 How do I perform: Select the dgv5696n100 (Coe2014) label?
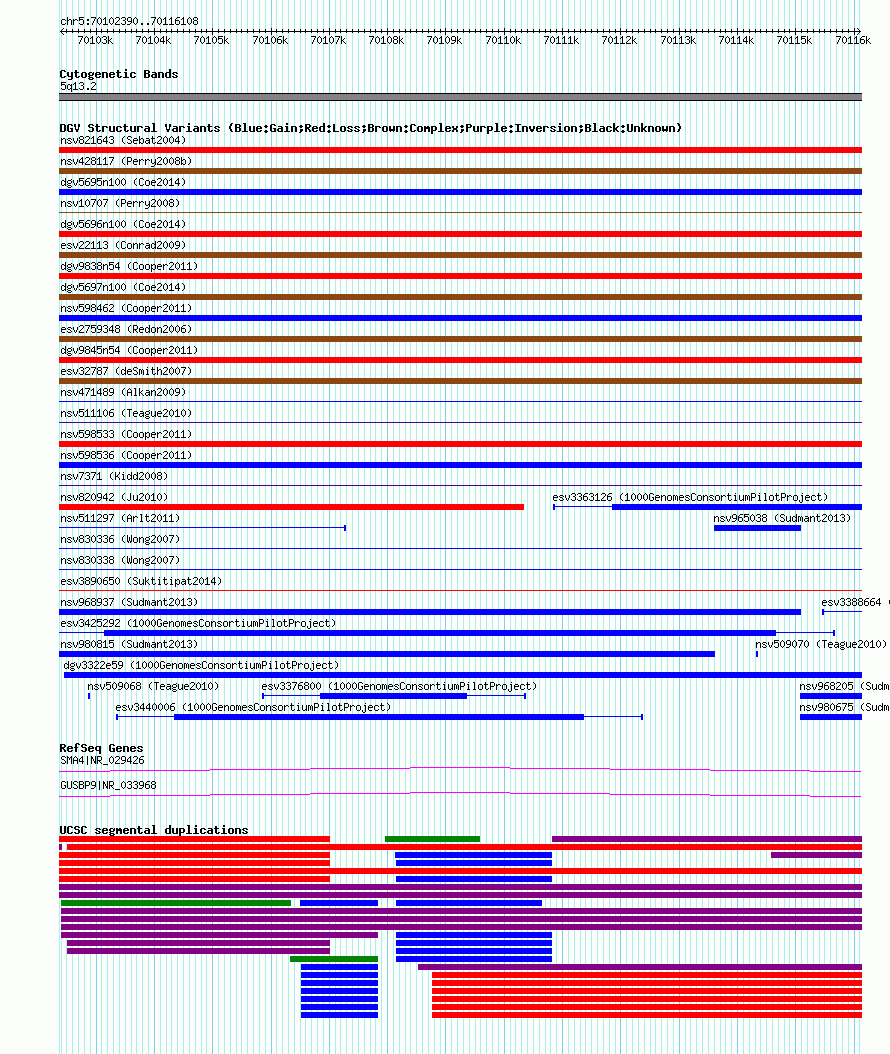click(x=123, y=224)
